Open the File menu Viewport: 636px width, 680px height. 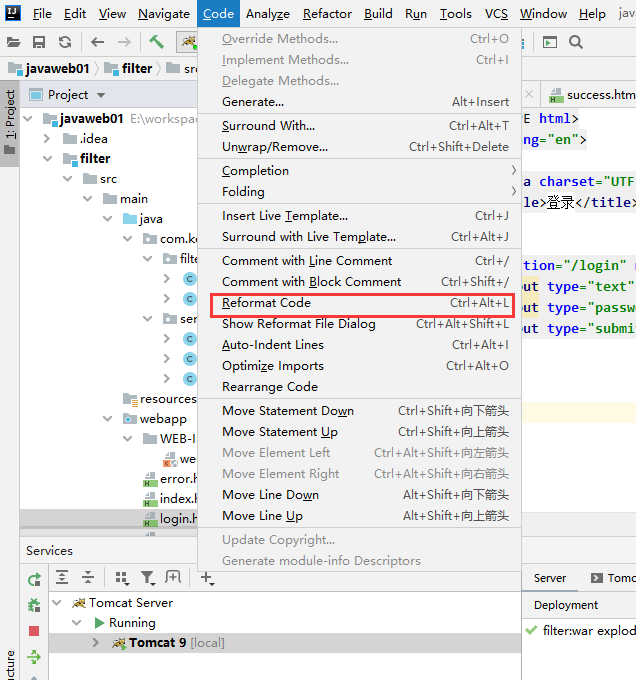(42, 14)
